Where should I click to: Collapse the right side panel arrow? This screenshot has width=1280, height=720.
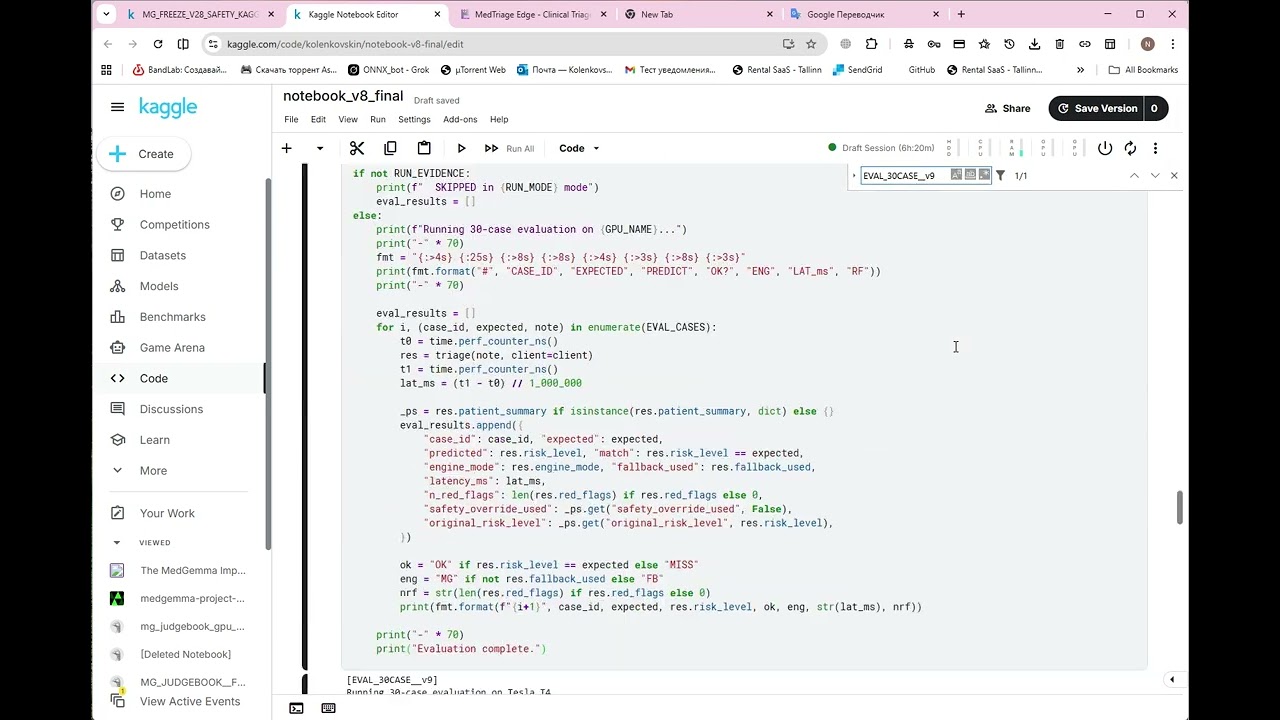[1172, 680]
